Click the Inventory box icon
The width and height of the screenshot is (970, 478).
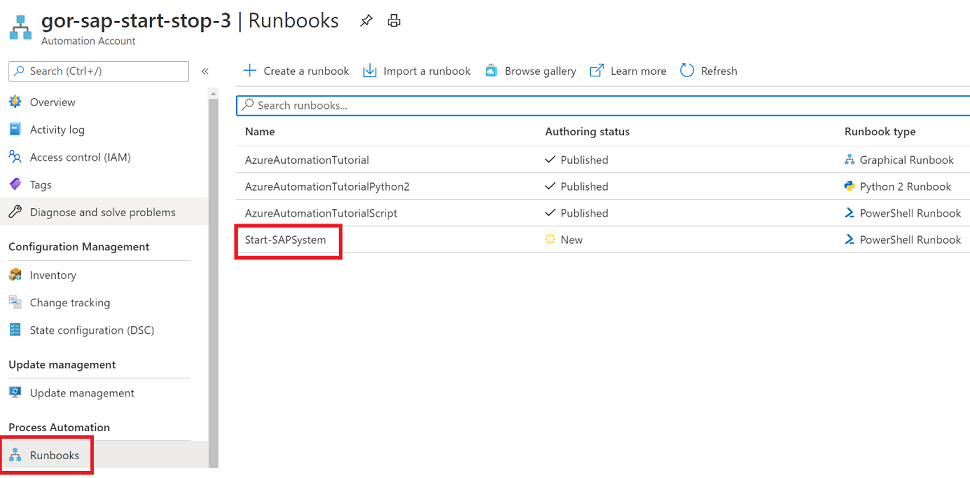[x=15, y=275]
